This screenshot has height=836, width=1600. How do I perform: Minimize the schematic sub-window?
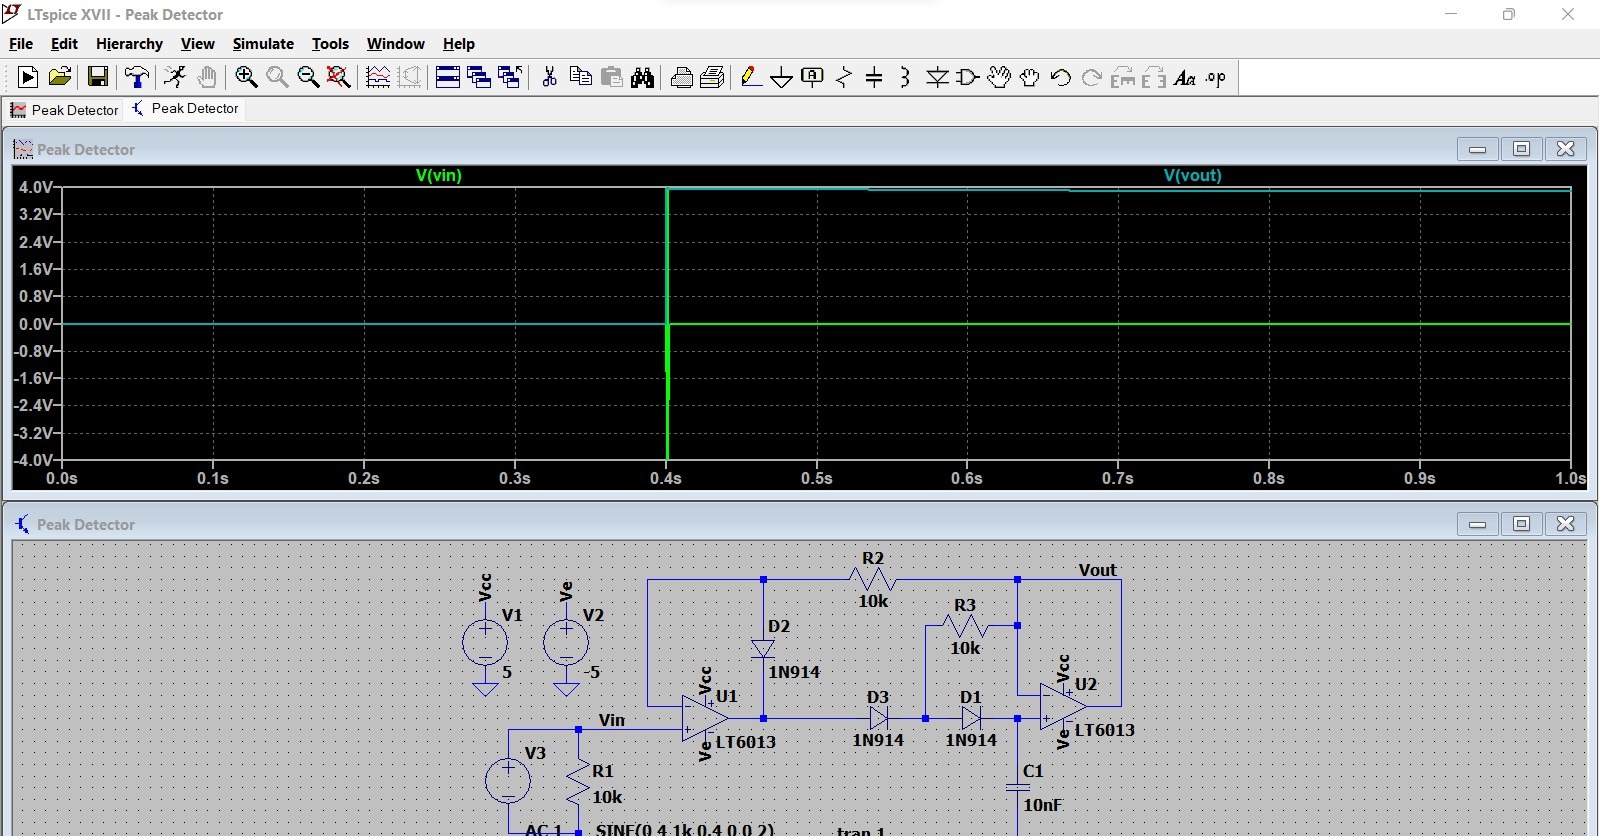tap(1477, 524)
